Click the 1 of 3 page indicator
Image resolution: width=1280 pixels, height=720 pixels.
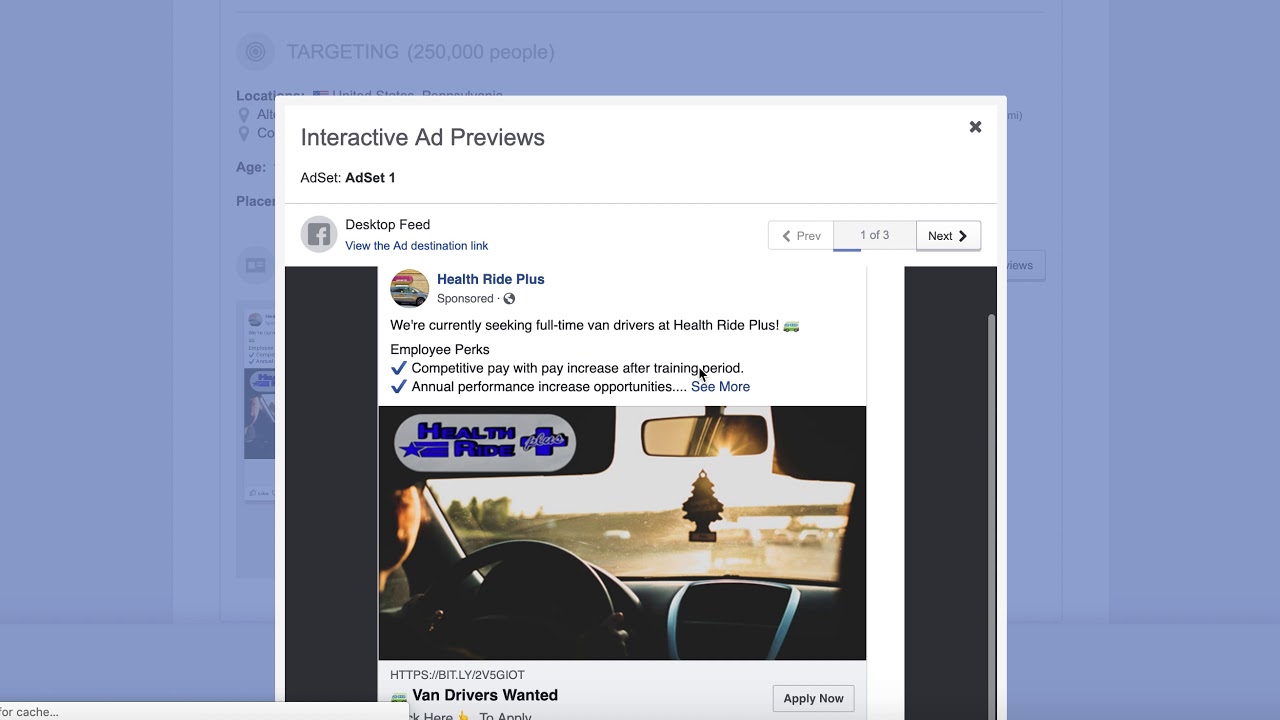coord(874,236)
